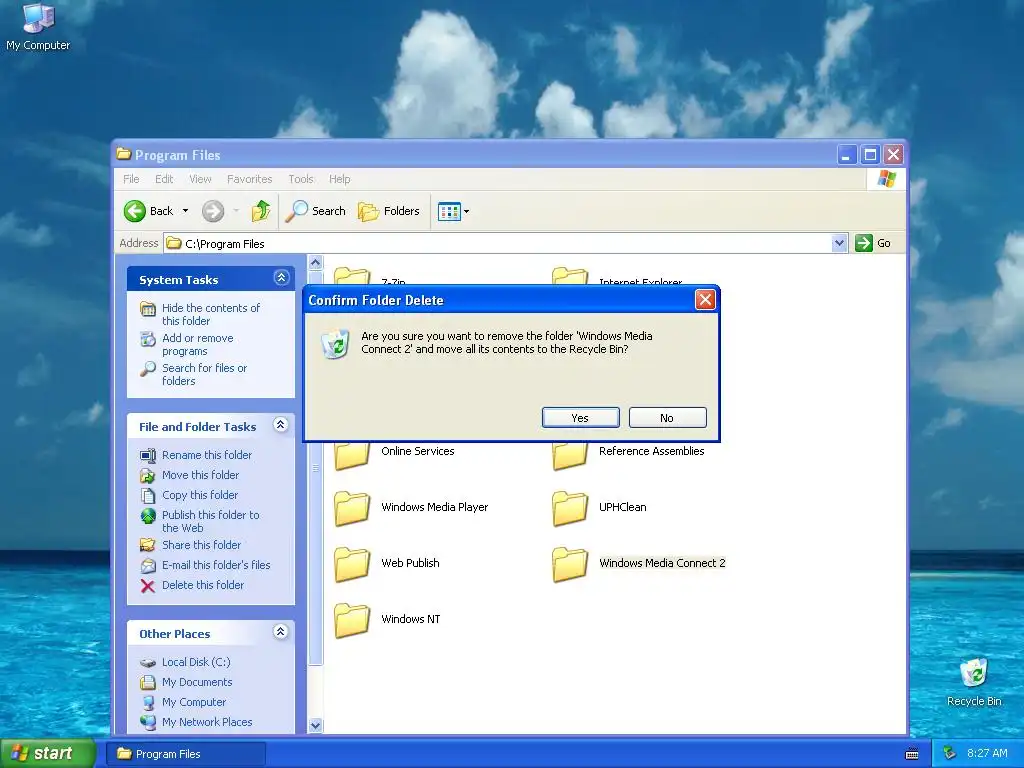
Task: Collapse the System Tasks panel
Action: point(281,278)
